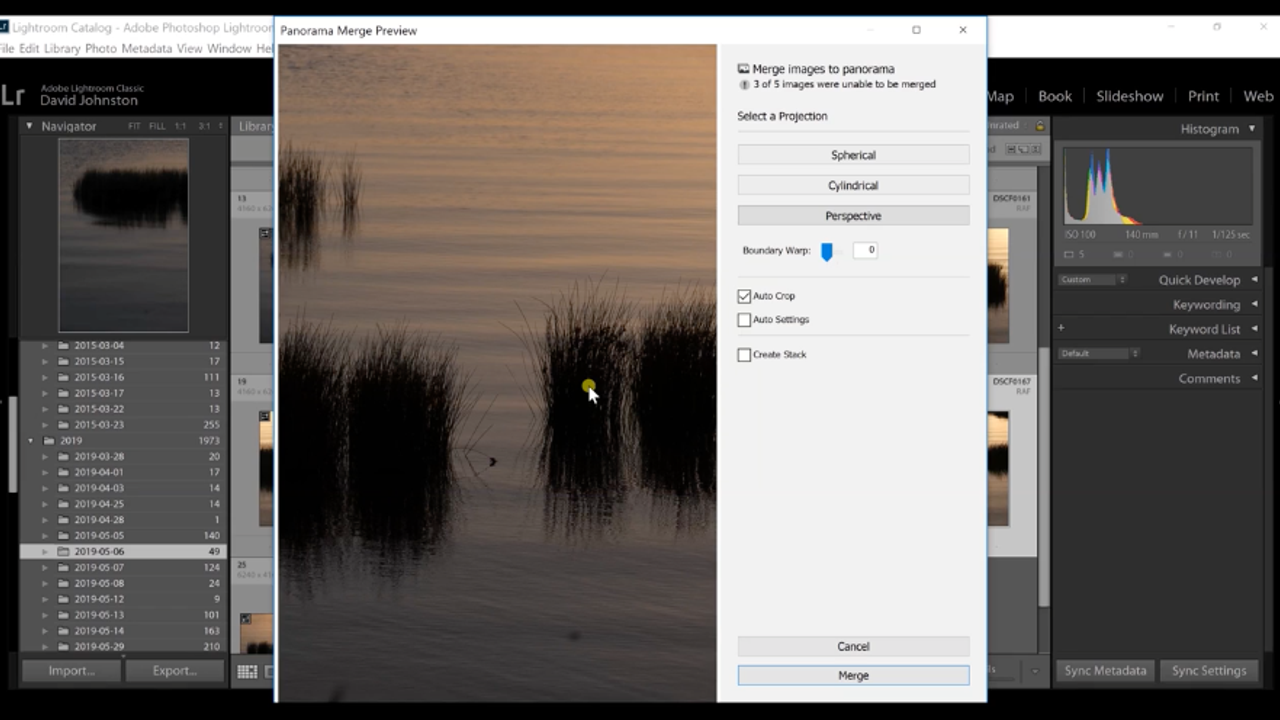Select the Cylindrical projection
The height and width of the screenshot is (720, 1280).
[853, 185]
